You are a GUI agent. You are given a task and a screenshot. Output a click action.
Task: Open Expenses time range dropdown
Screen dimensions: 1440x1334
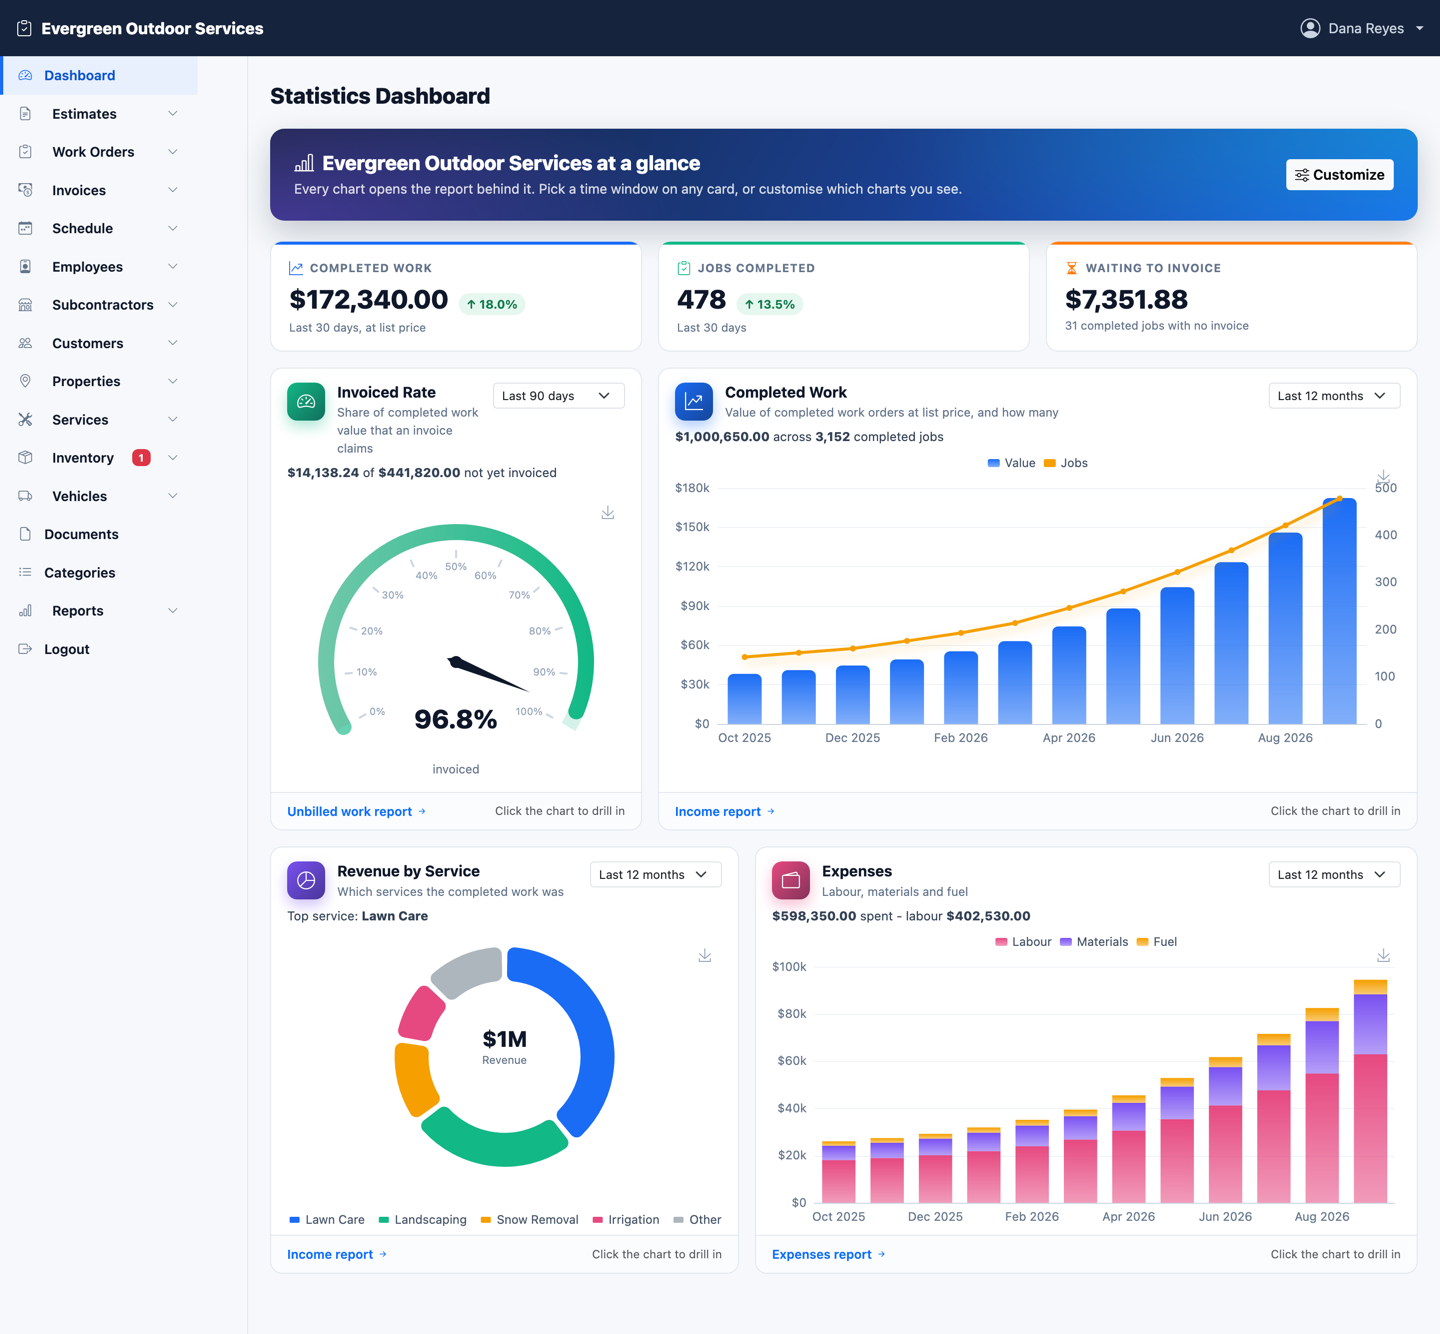pyautogui.click(x=1334, y=875)
